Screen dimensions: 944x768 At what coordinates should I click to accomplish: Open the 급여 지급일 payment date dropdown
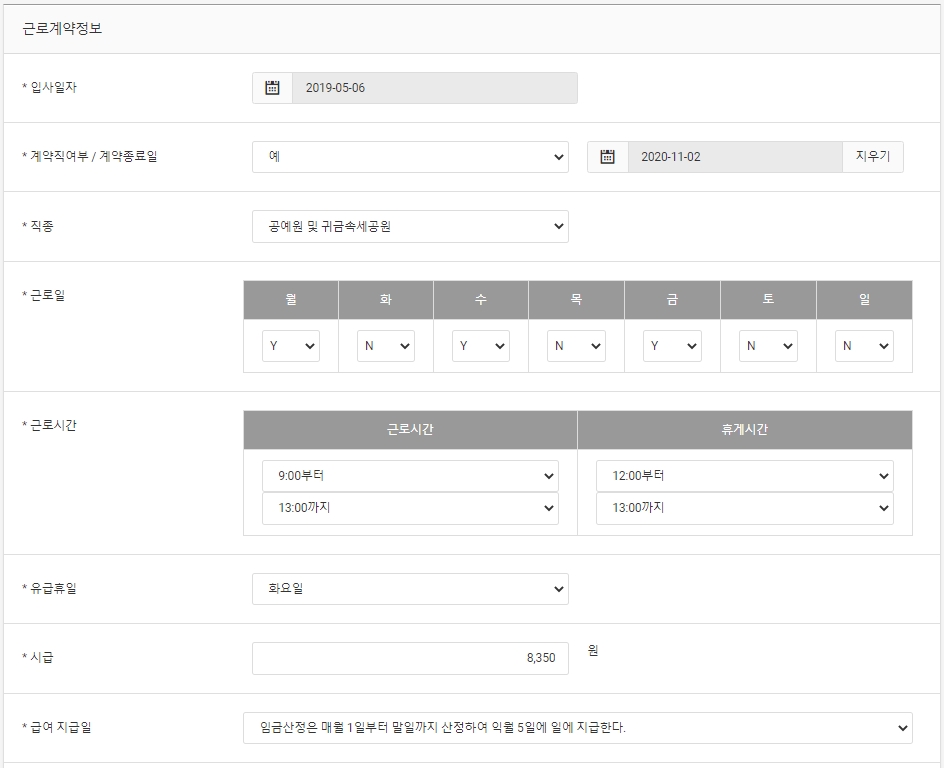pyautogui.click(x=577, y=728)
